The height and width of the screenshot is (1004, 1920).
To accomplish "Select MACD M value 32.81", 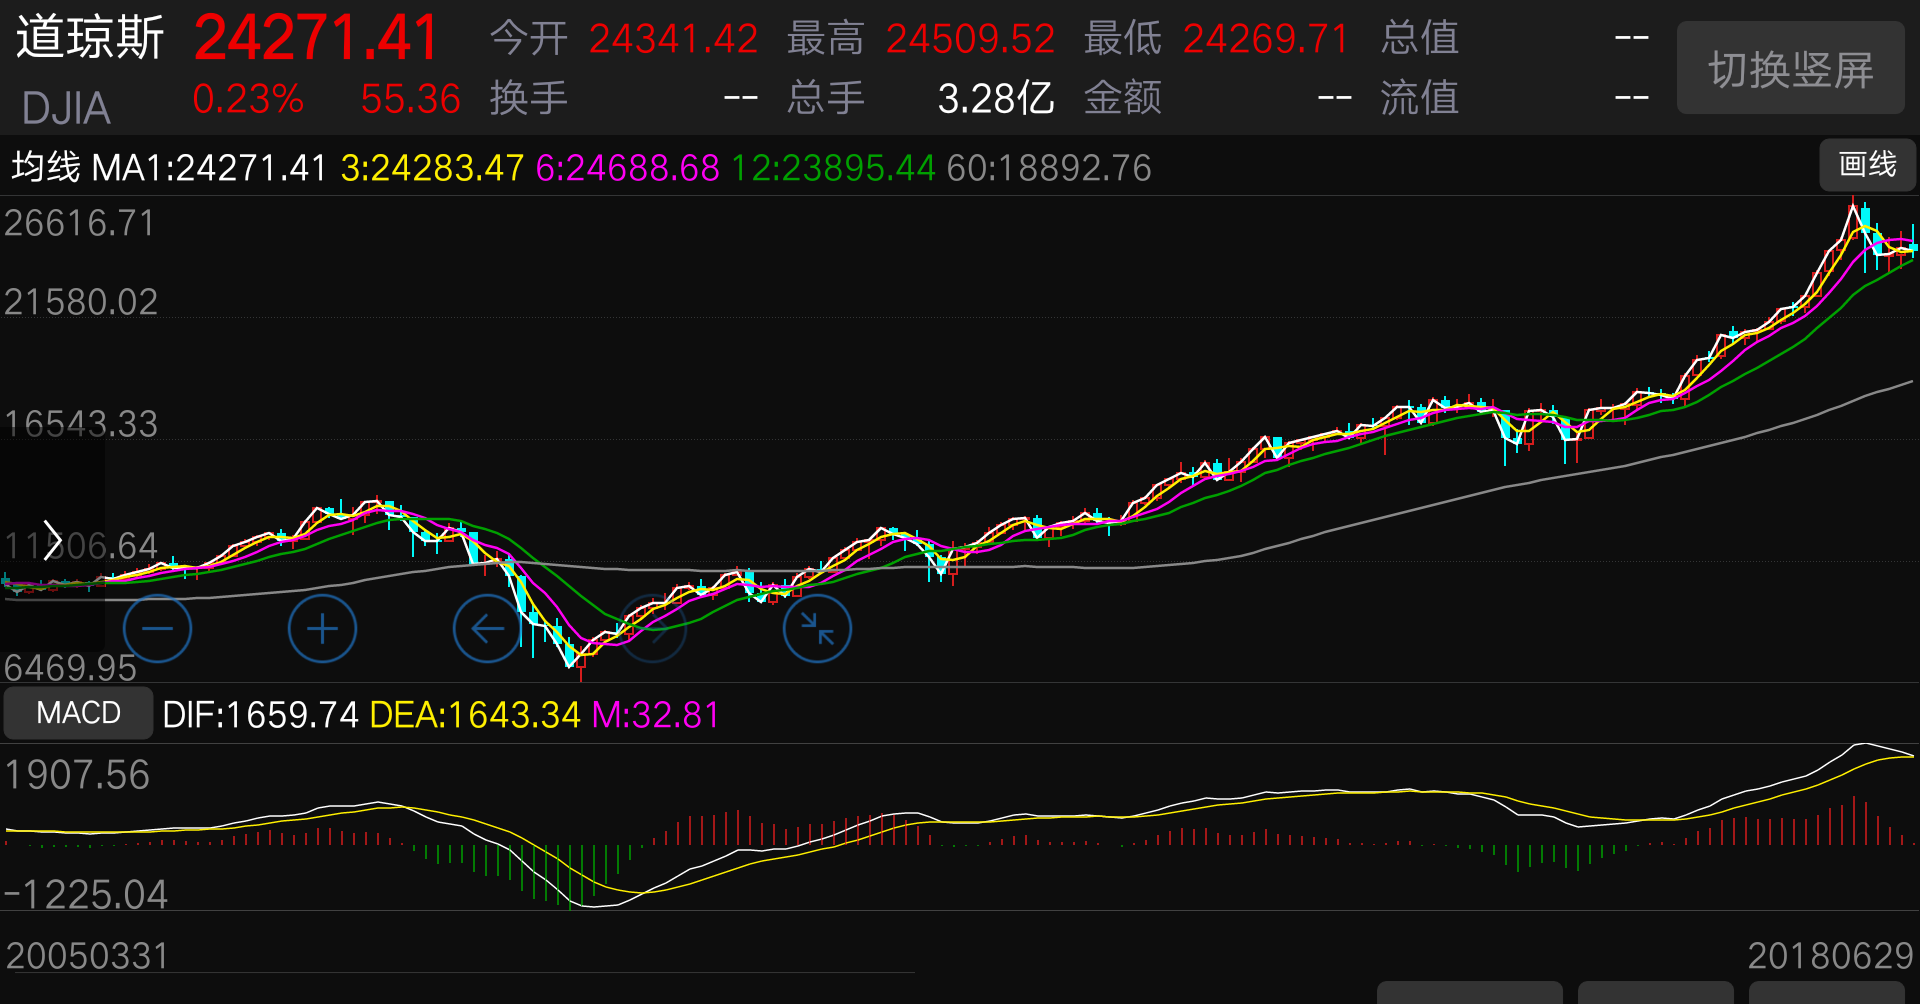I will pos(656,715).
